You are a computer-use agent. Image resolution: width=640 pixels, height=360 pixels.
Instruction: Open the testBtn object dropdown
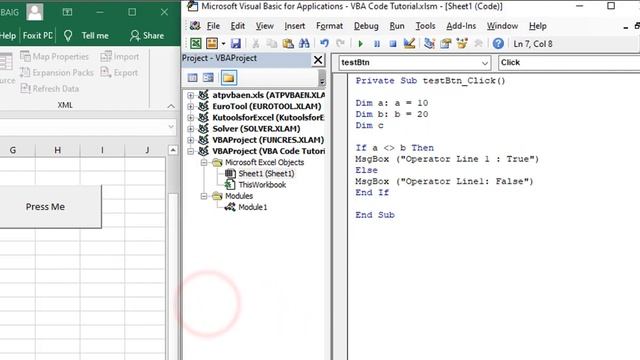[484, 63]
